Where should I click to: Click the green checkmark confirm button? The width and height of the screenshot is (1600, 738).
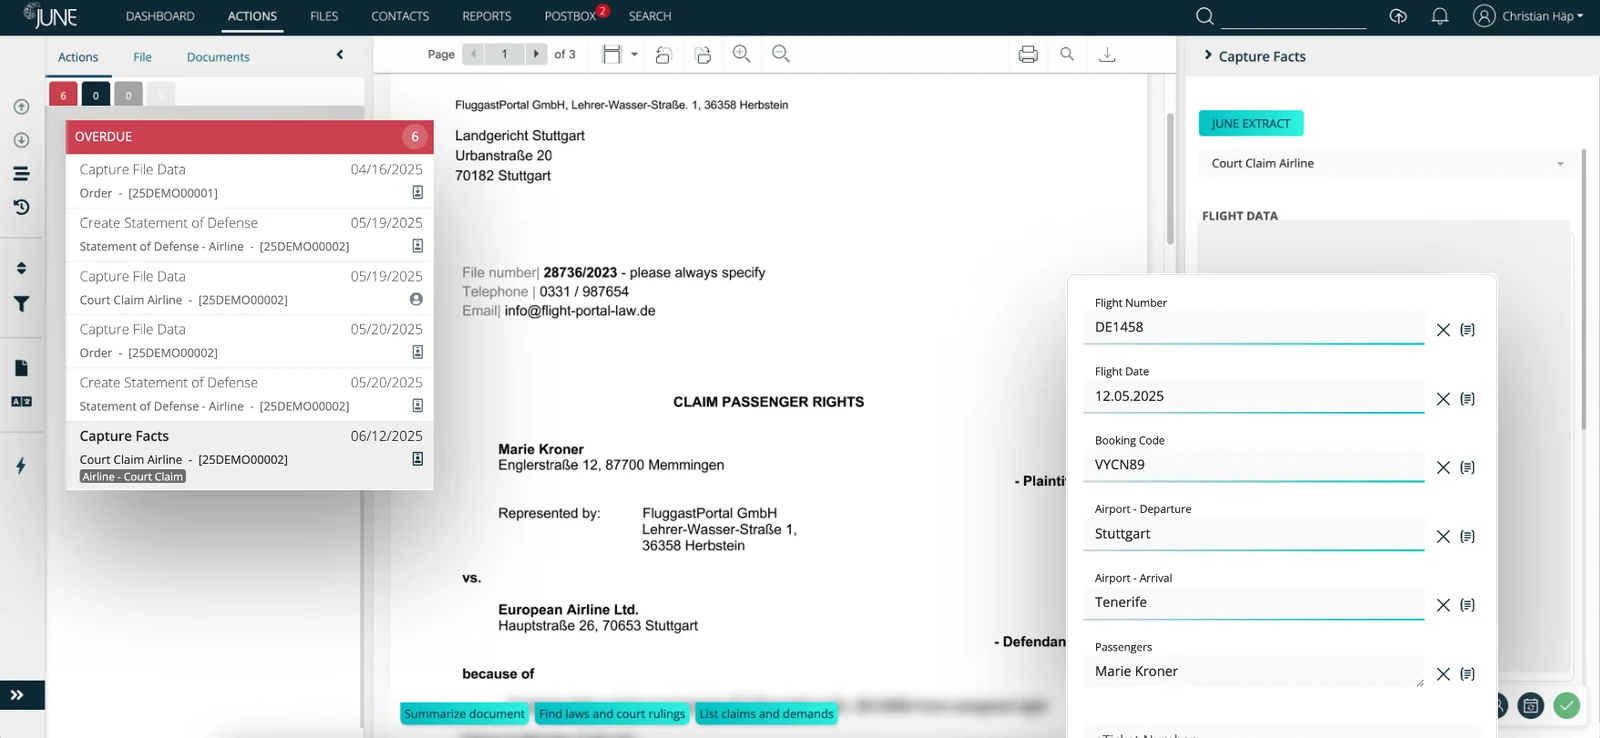click(x=1567, y=705)
